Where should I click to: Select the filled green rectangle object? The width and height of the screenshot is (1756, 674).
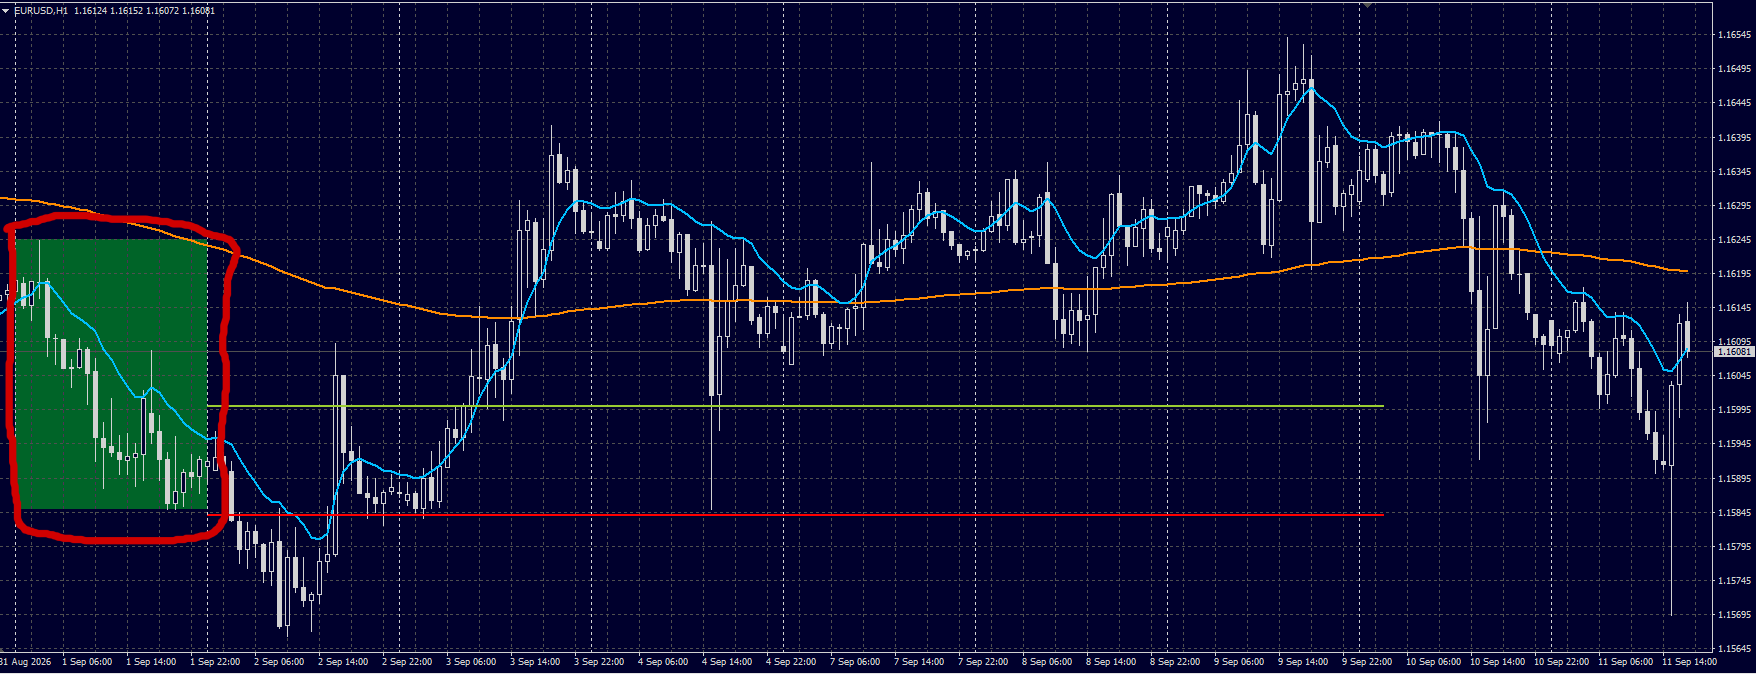point(112,374)
